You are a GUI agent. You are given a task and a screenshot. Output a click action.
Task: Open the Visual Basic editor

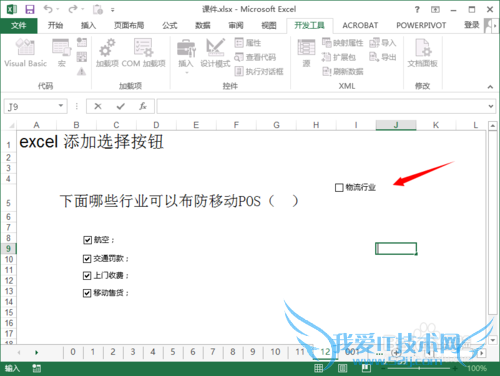tap(25, 53)
